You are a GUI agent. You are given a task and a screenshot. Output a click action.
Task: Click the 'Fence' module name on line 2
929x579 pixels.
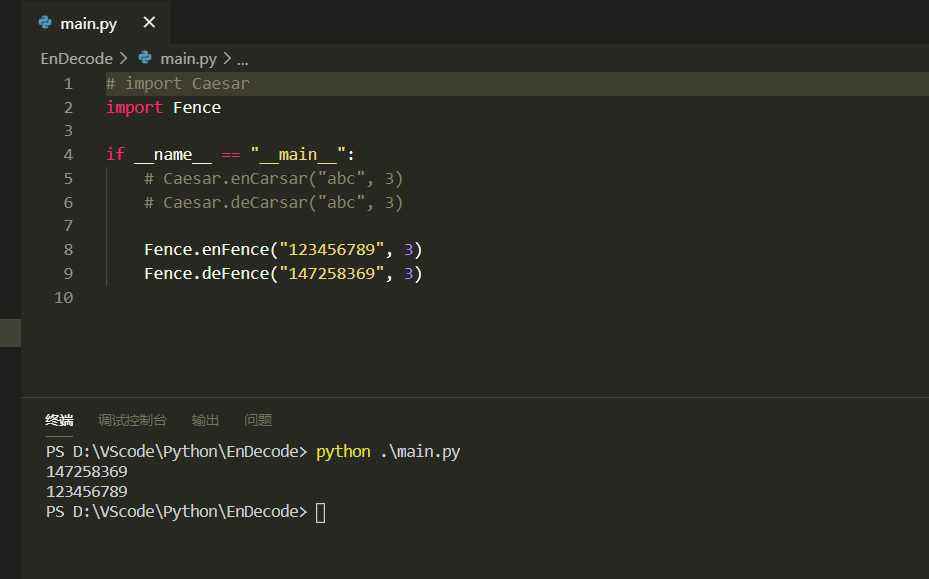[197, 107]
